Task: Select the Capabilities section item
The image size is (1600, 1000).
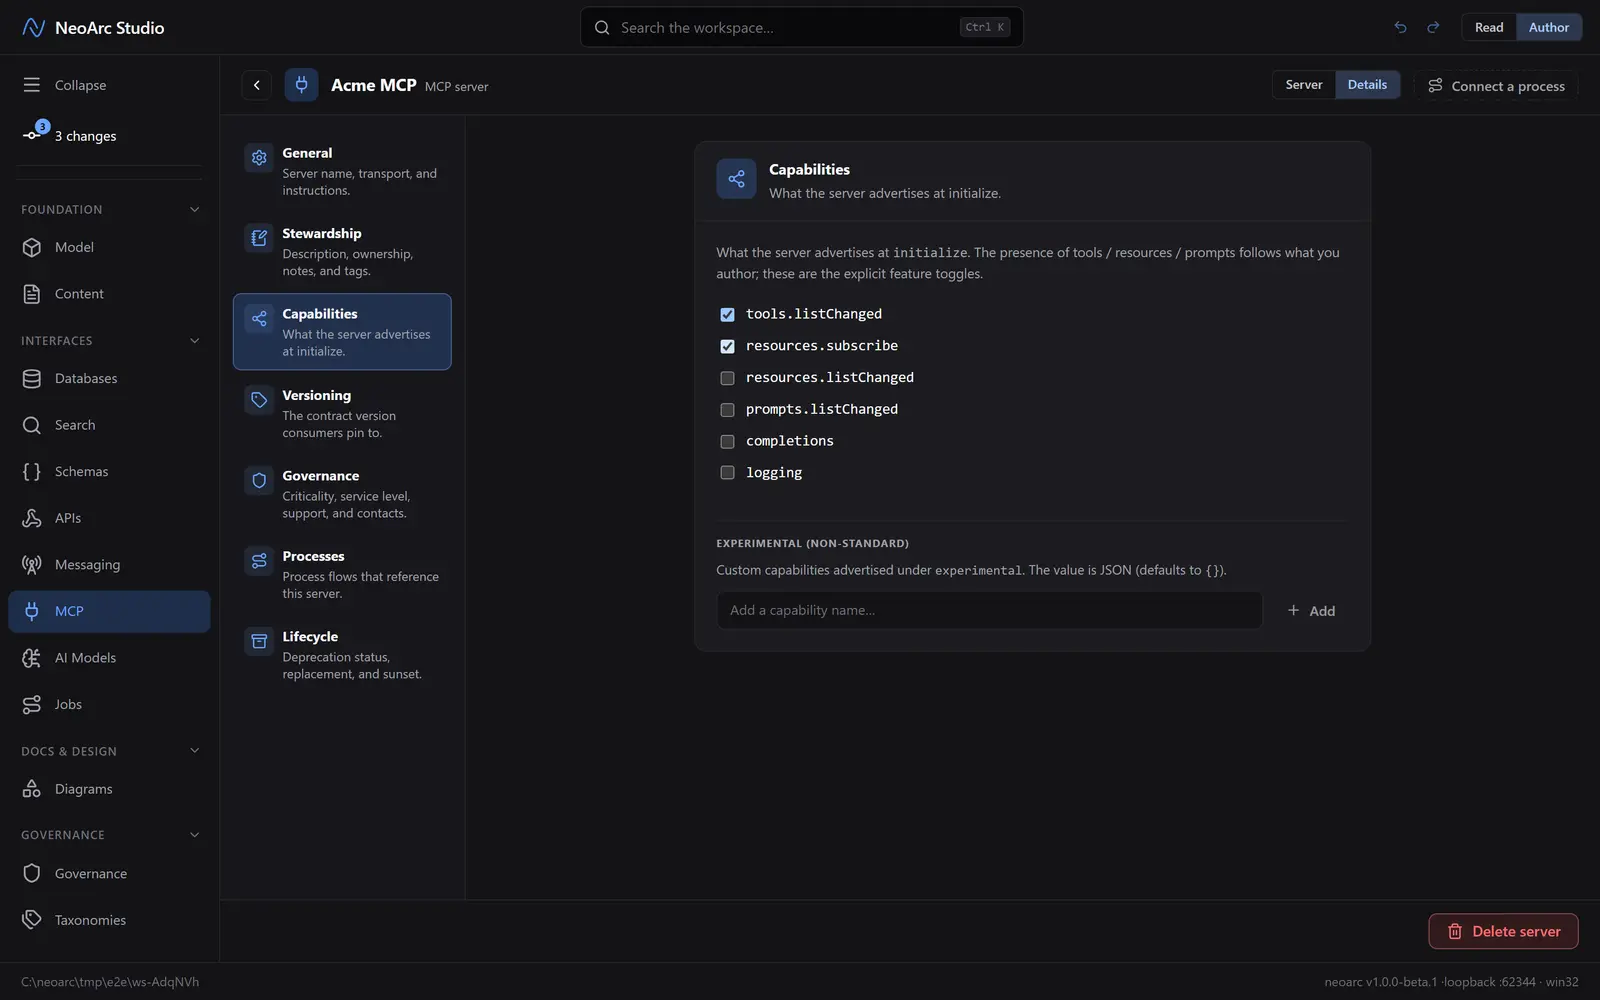Action: point(342,332)
